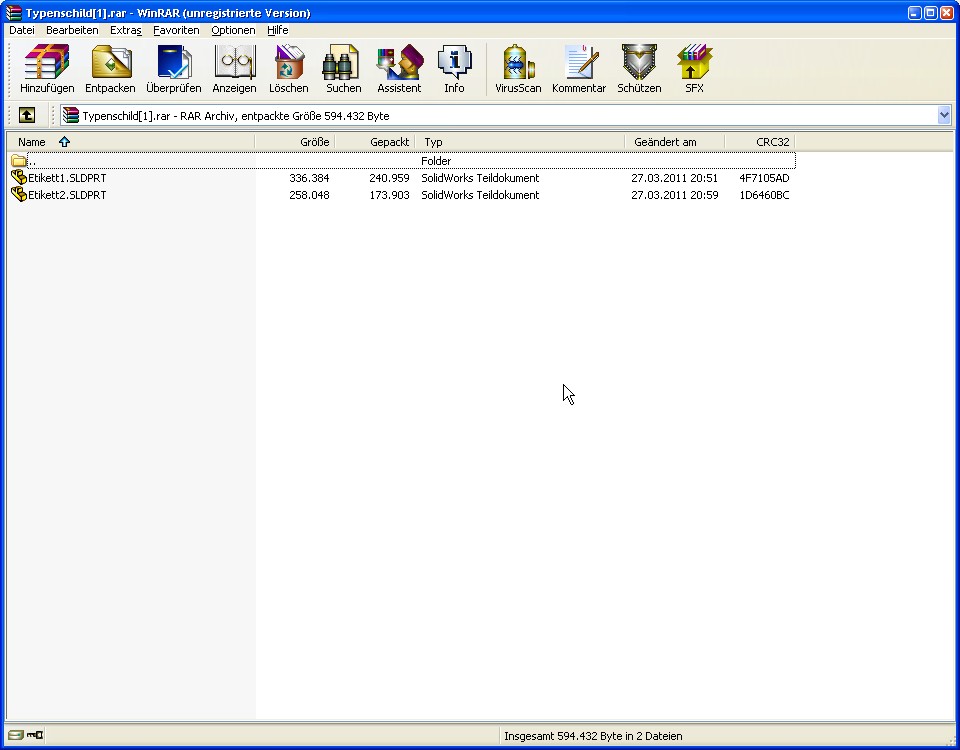Click the key password icon in status bar
960x750 pixels.
[35, 735]
